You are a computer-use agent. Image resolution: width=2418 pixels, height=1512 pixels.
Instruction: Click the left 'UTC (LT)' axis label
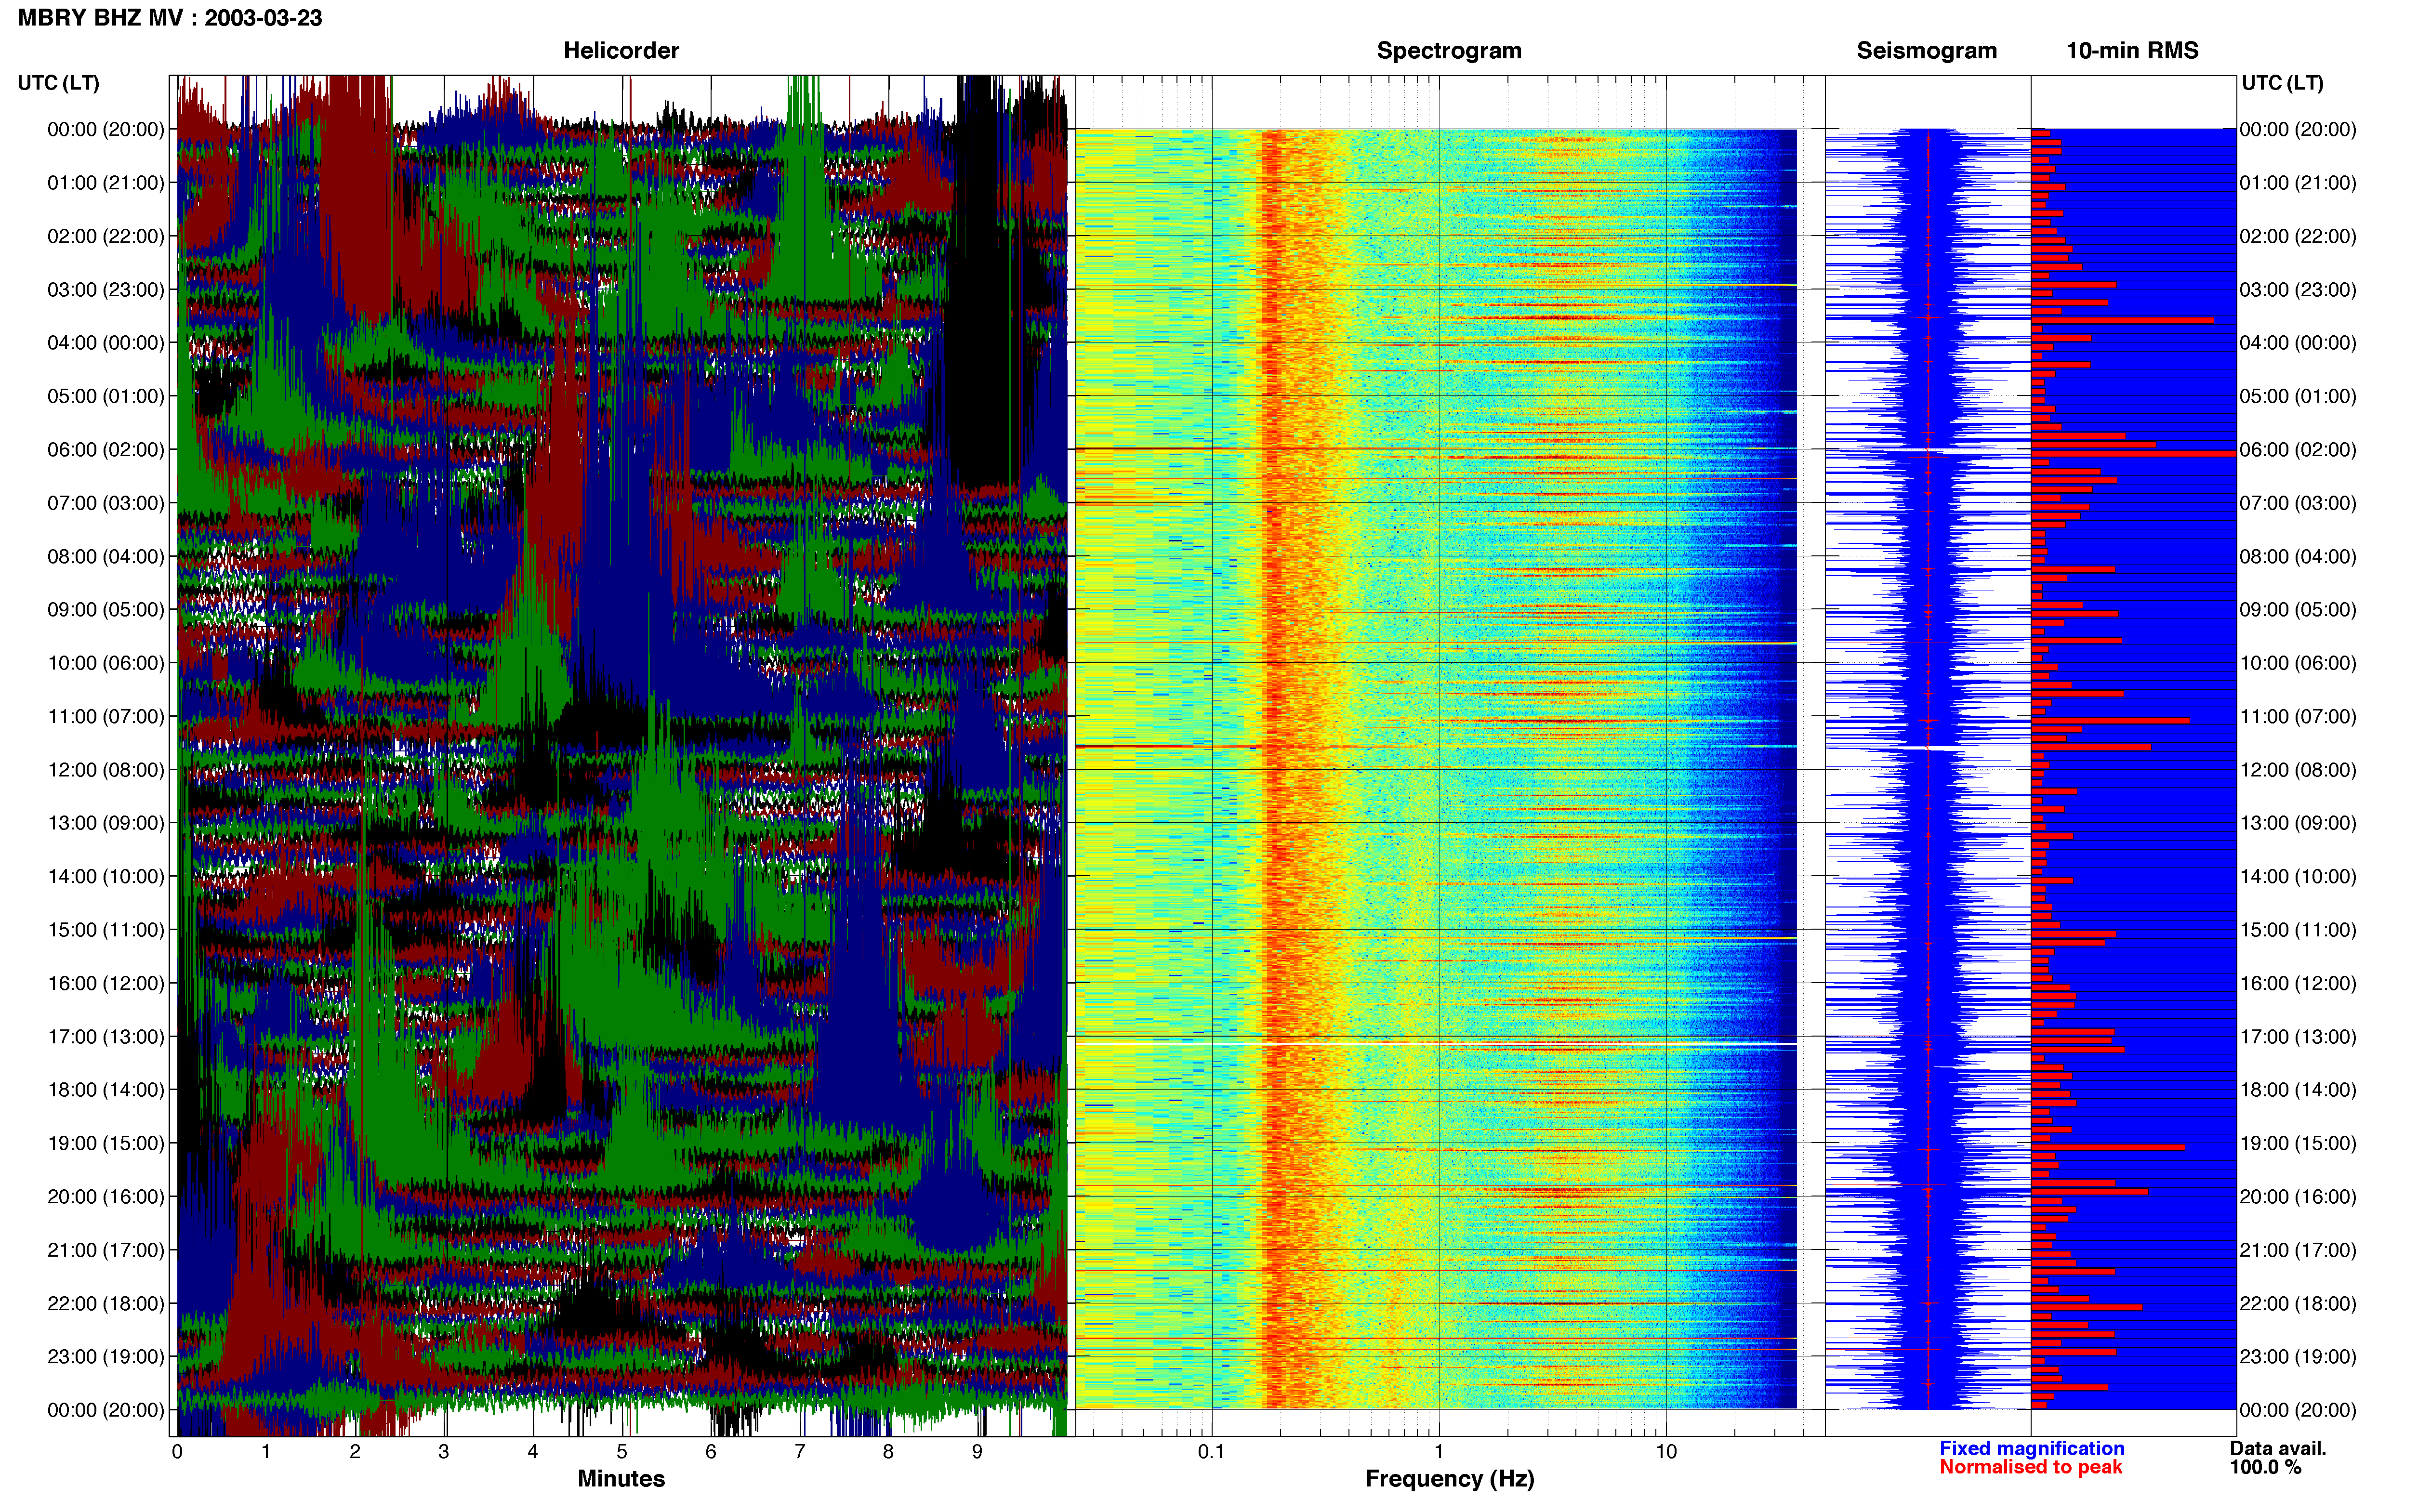(58, 83)
